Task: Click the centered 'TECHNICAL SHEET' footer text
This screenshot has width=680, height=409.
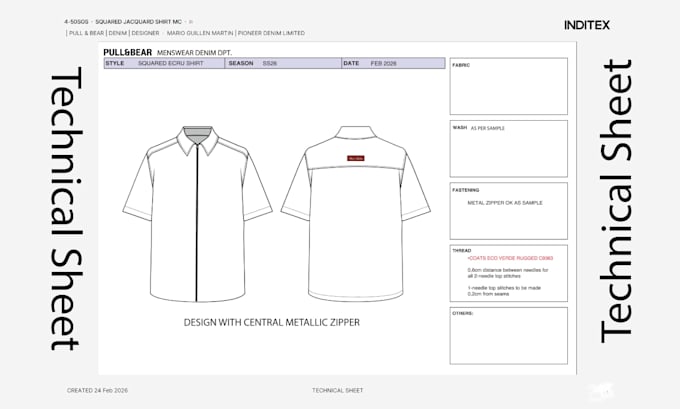Action: 337,390
